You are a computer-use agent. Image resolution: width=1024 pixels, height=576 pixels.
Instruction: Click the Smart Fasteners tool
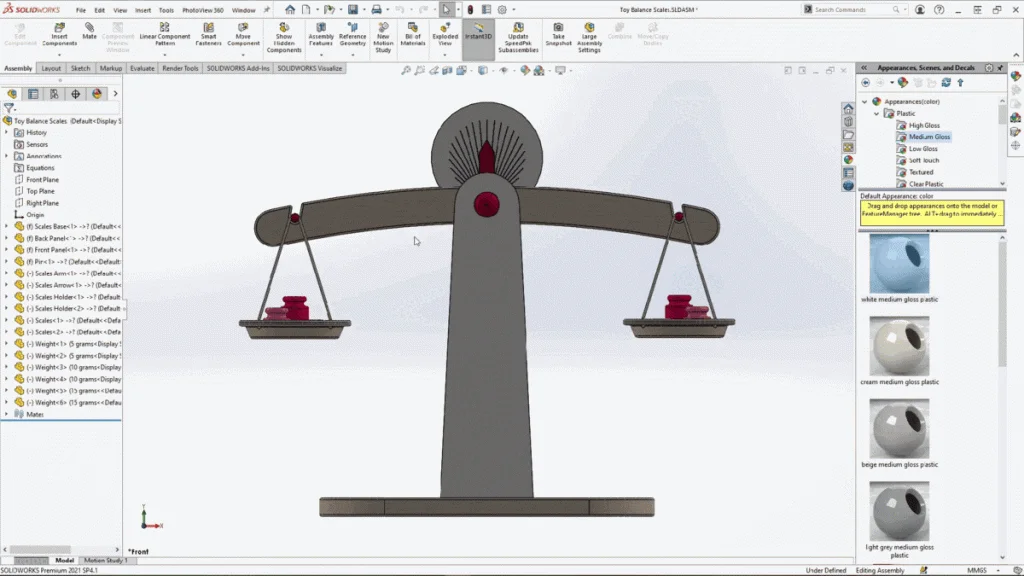click(x=208, y=34)
